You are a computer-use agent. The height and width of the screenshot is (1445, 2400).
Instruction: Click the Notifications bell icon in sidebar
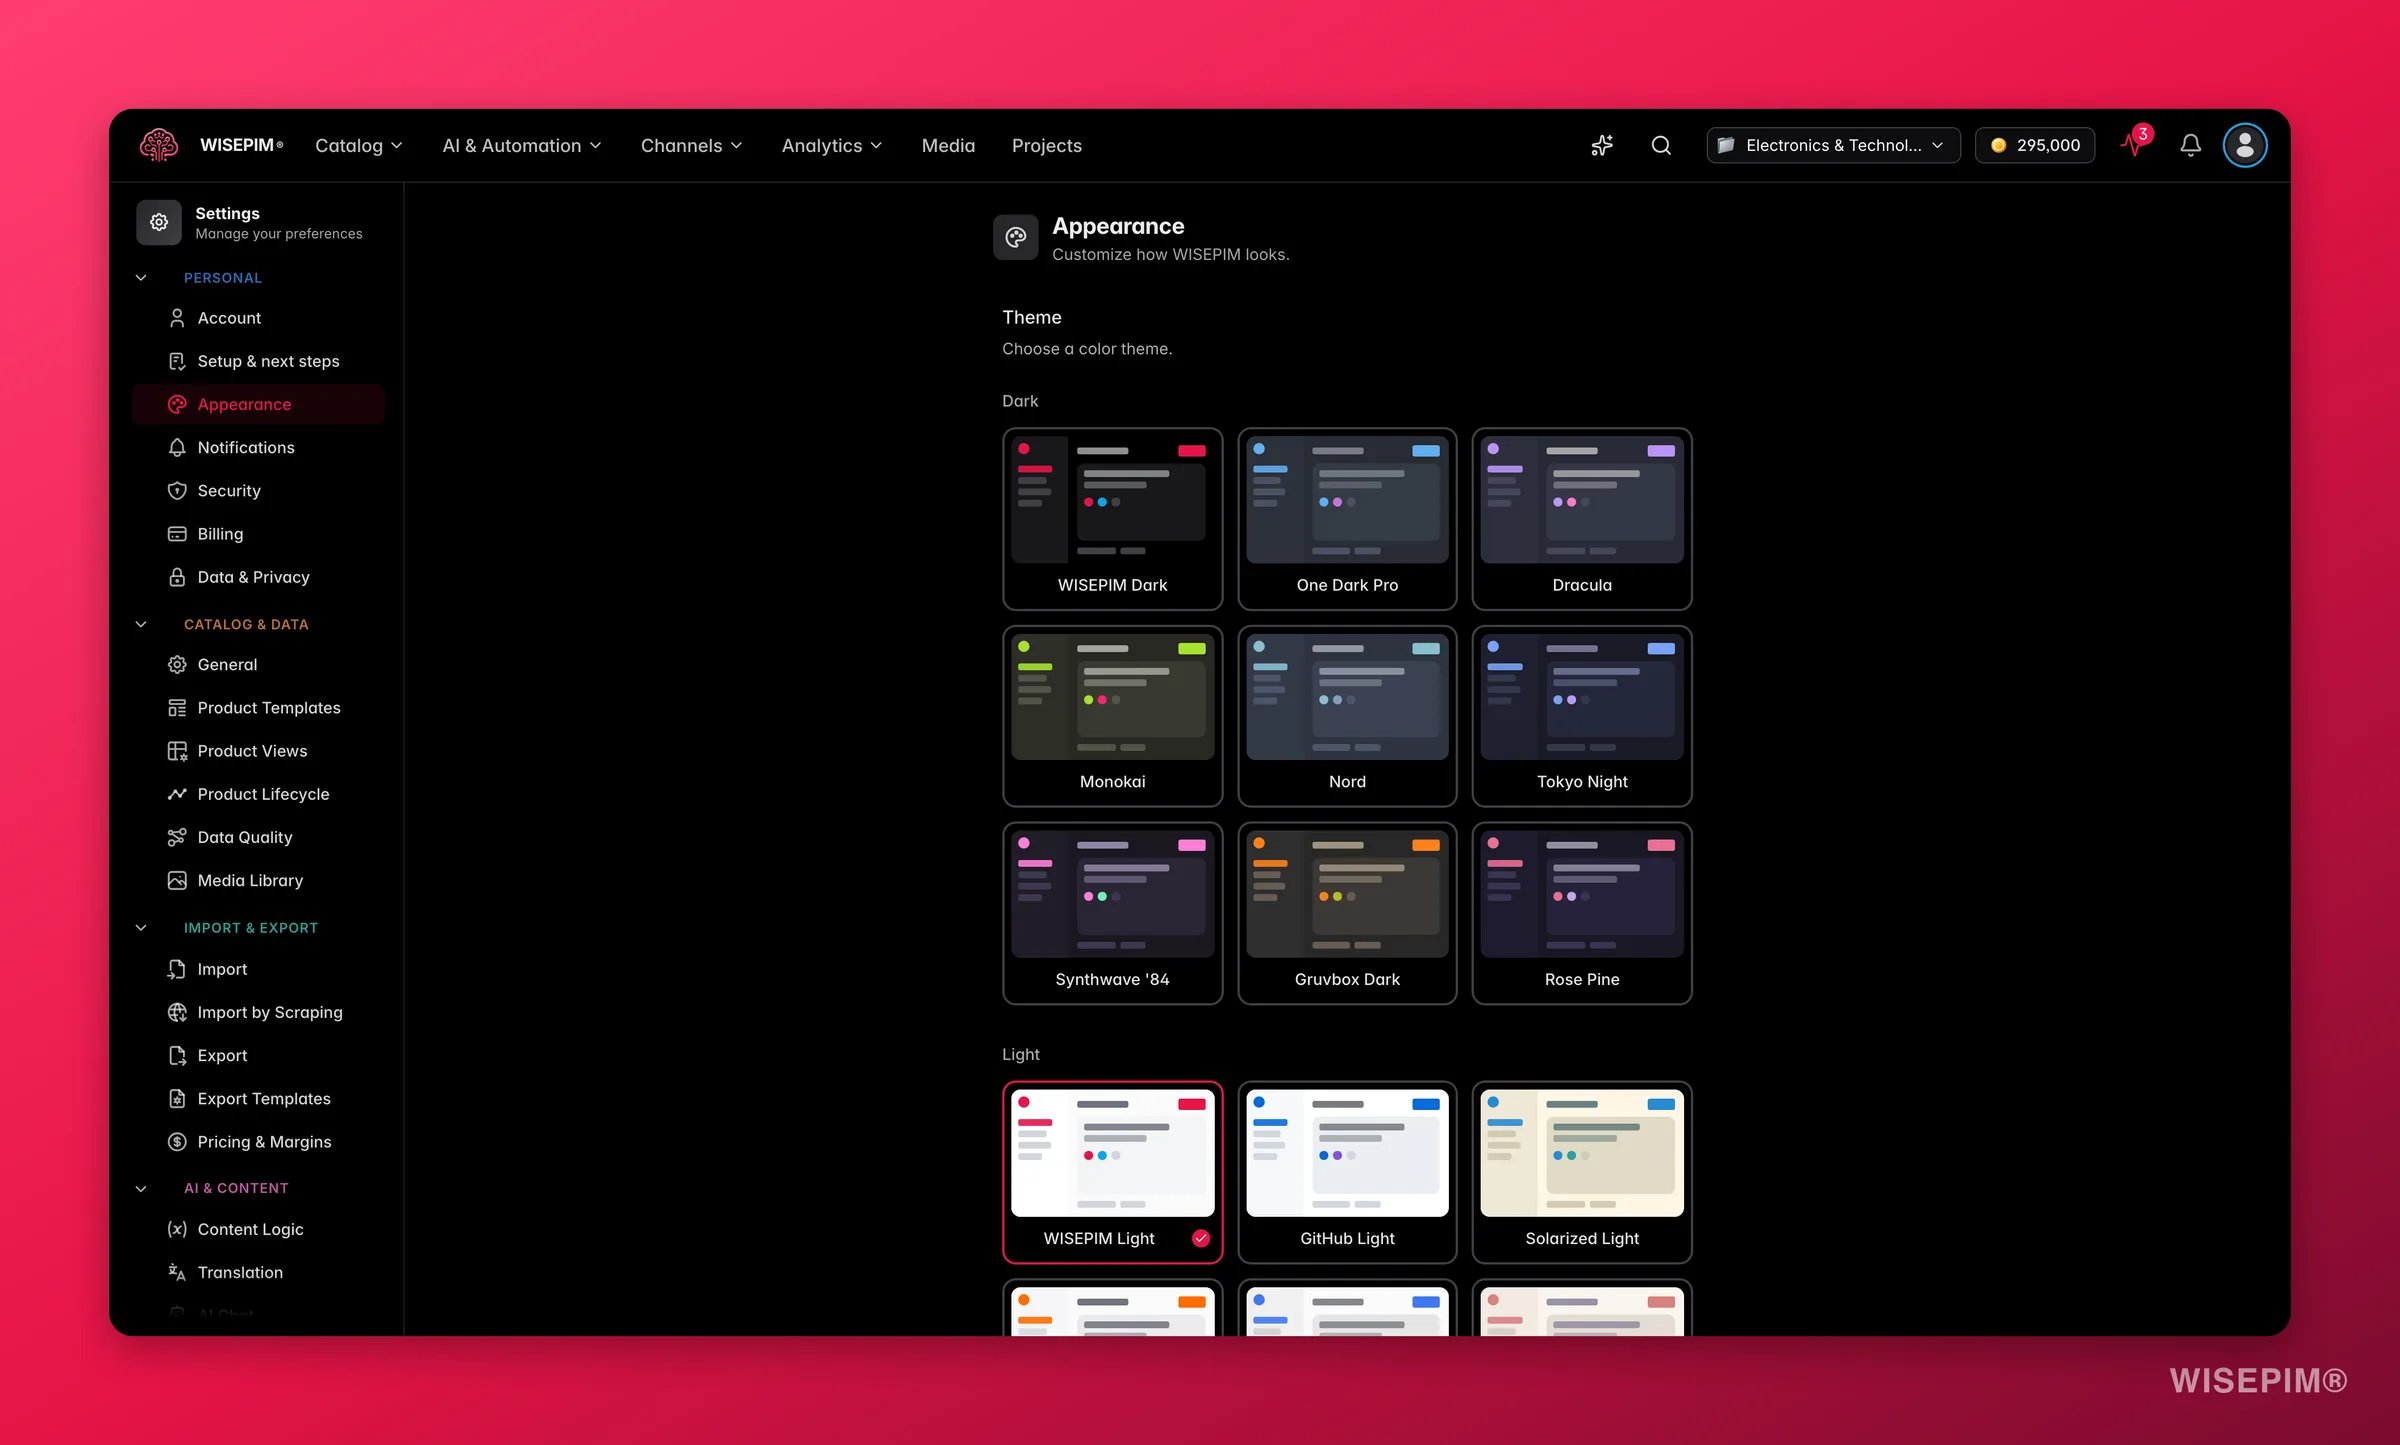[177, 447]
